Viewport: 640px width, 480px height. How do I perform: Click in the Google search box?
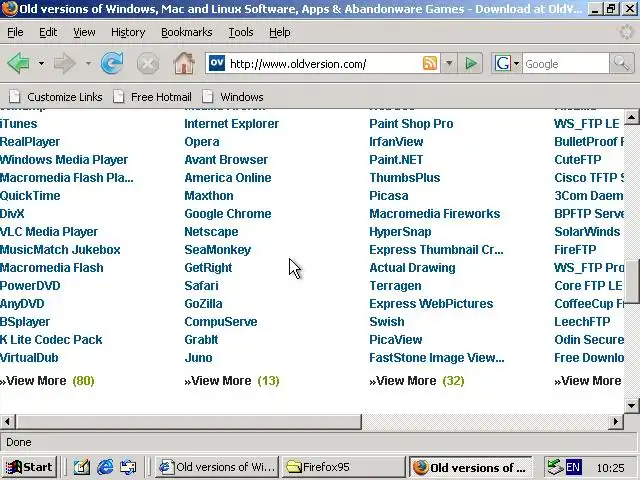(x=566, y=64)
